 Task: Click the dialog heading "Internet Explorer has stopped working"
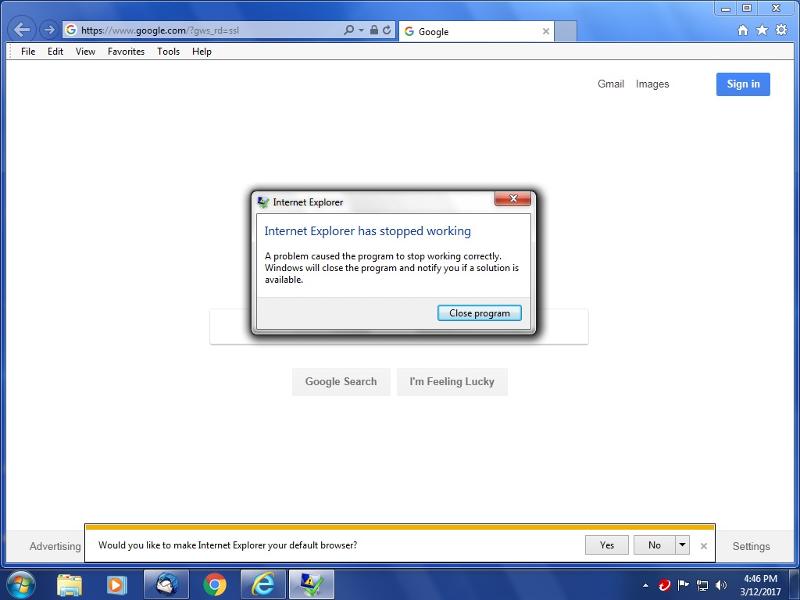click(x=367, y=231)
